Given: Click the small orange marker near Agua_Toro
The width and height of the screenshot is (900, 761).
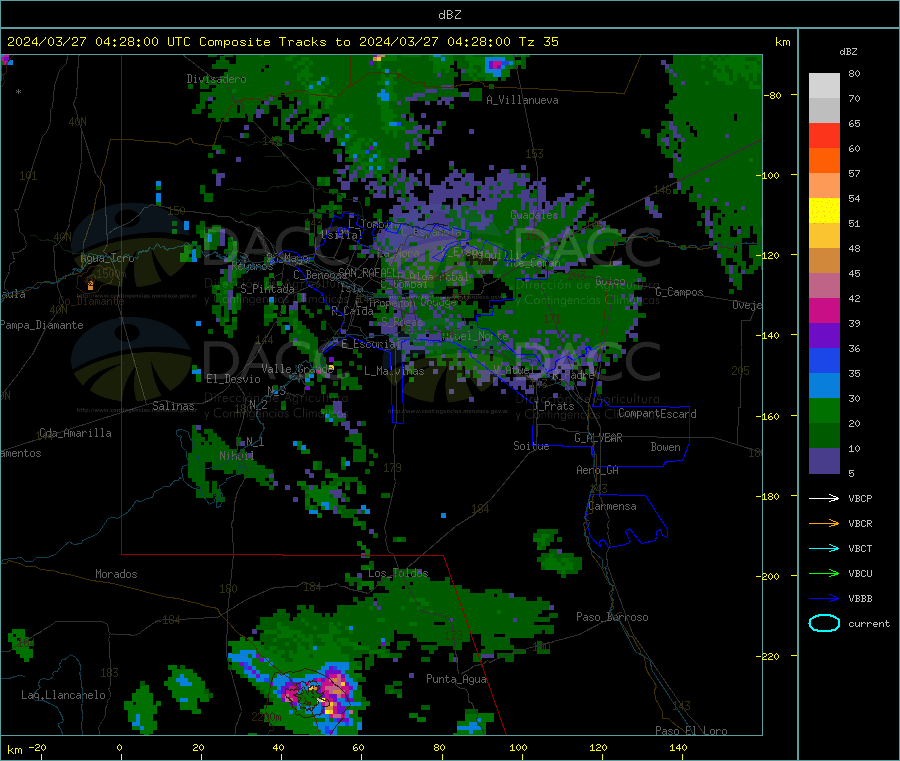Looking at the screenshot, I should point(90,284).
